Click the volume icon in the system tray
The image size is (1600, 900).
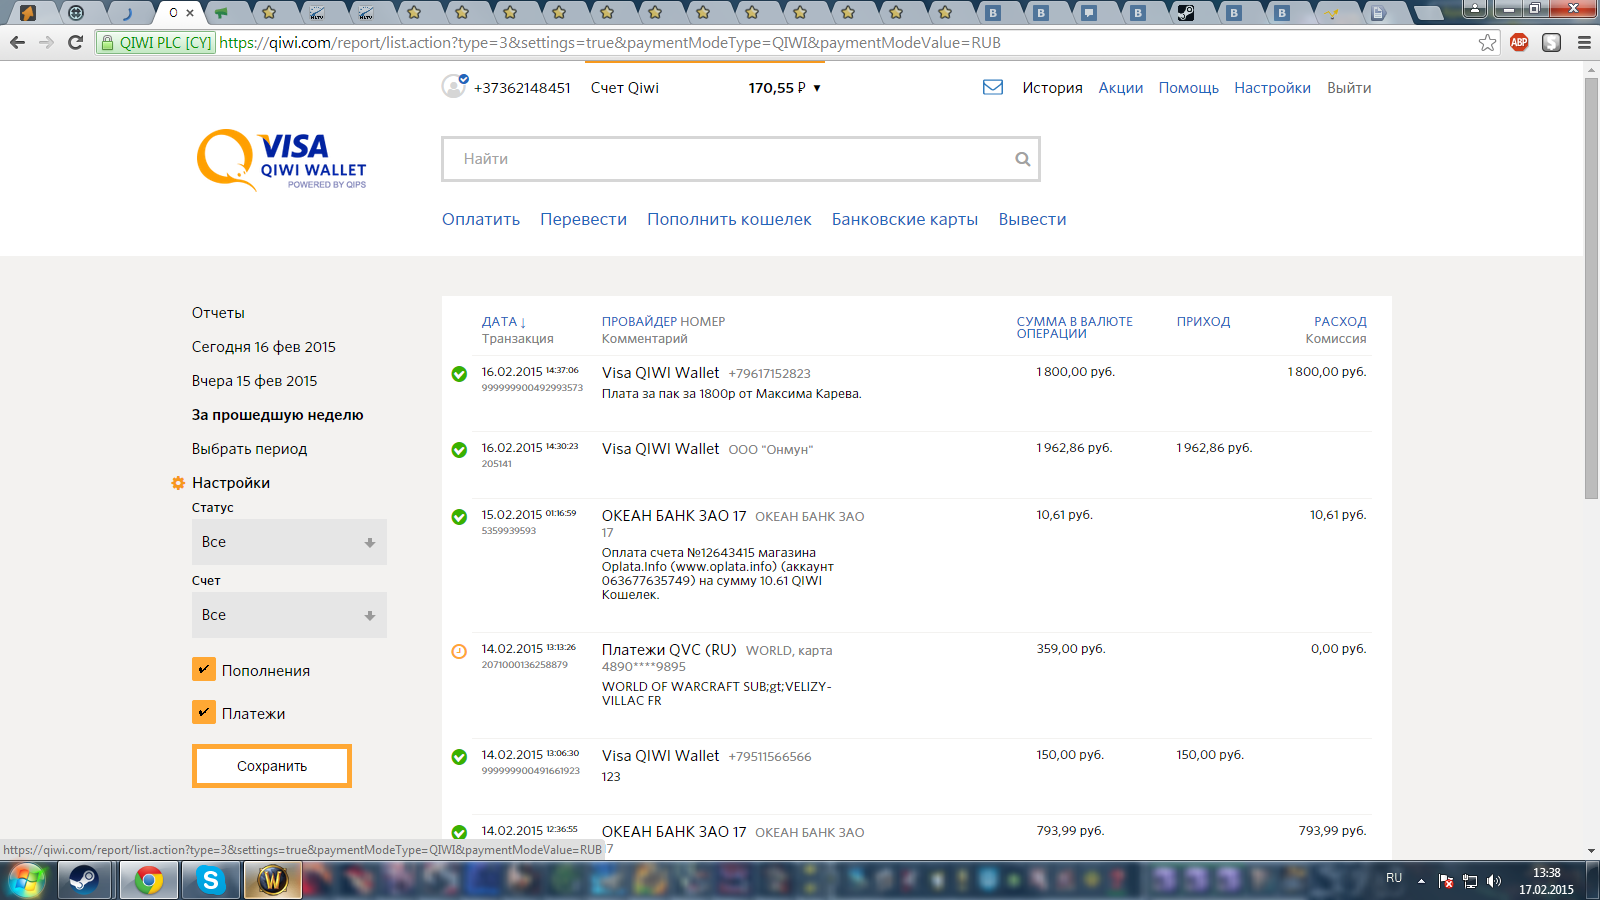click(1494, 881)
